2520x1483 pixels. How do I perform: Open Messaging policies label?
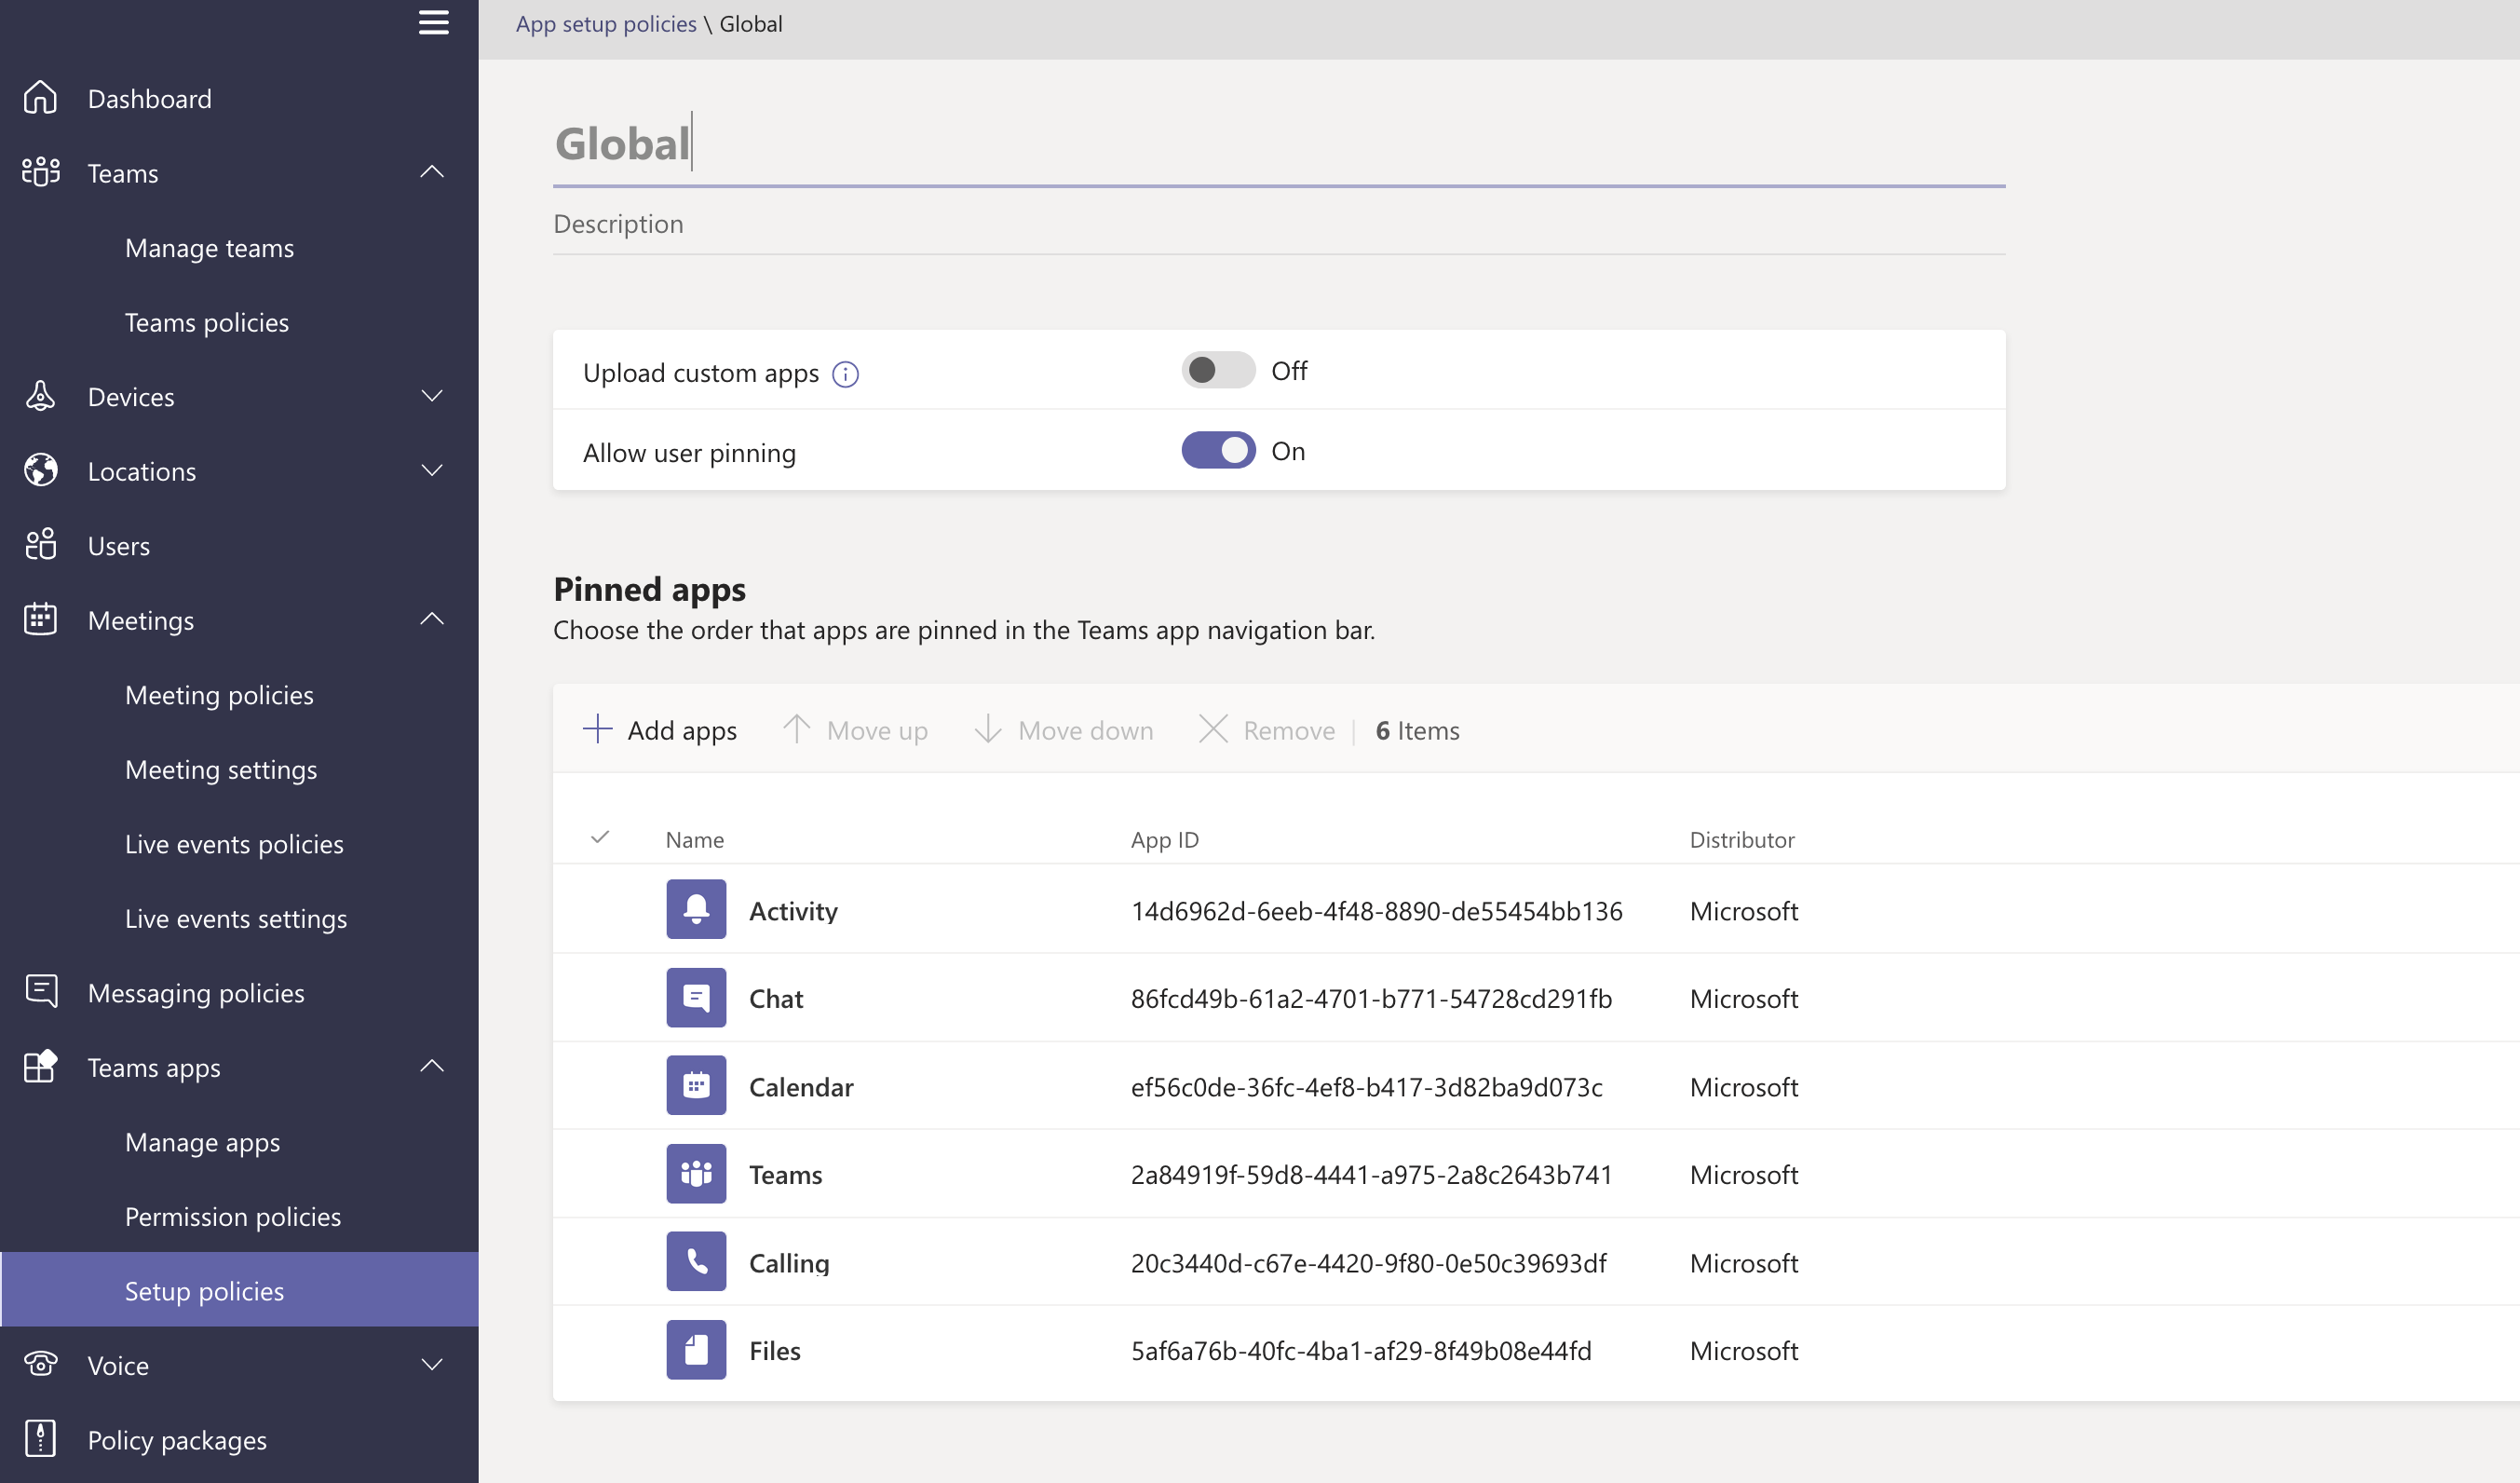196,993
